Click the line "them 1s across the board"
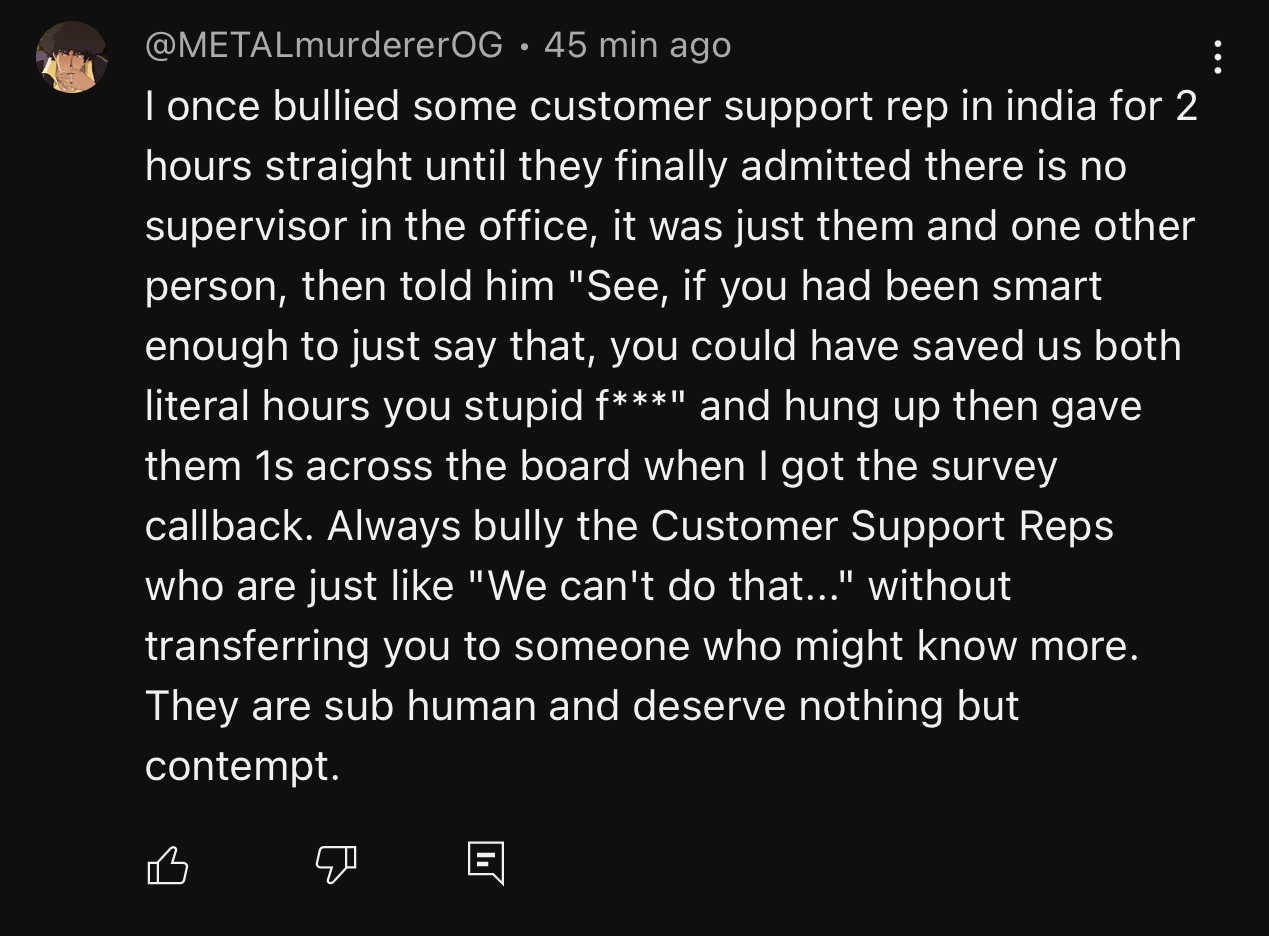 [x=601, y=466]
